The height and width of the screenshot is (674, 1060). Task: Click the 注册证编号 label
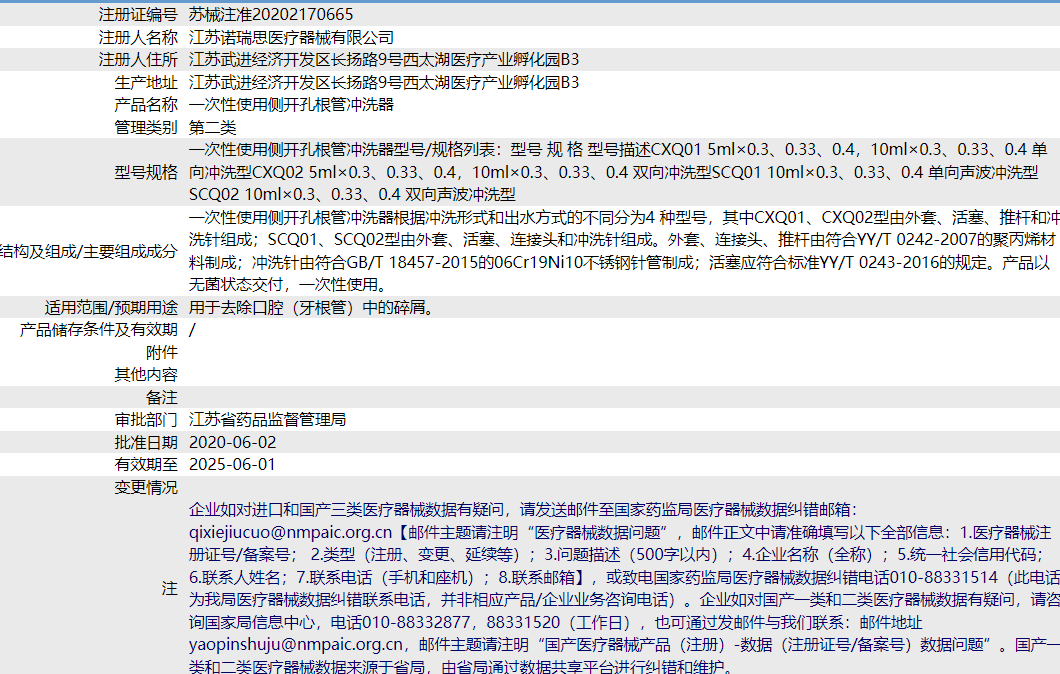click(138, 14)
